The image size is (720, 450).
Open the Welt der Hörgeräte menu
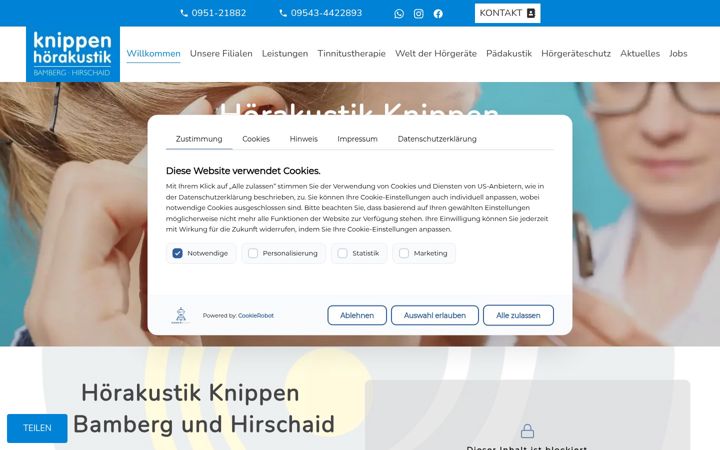point(436,54)
